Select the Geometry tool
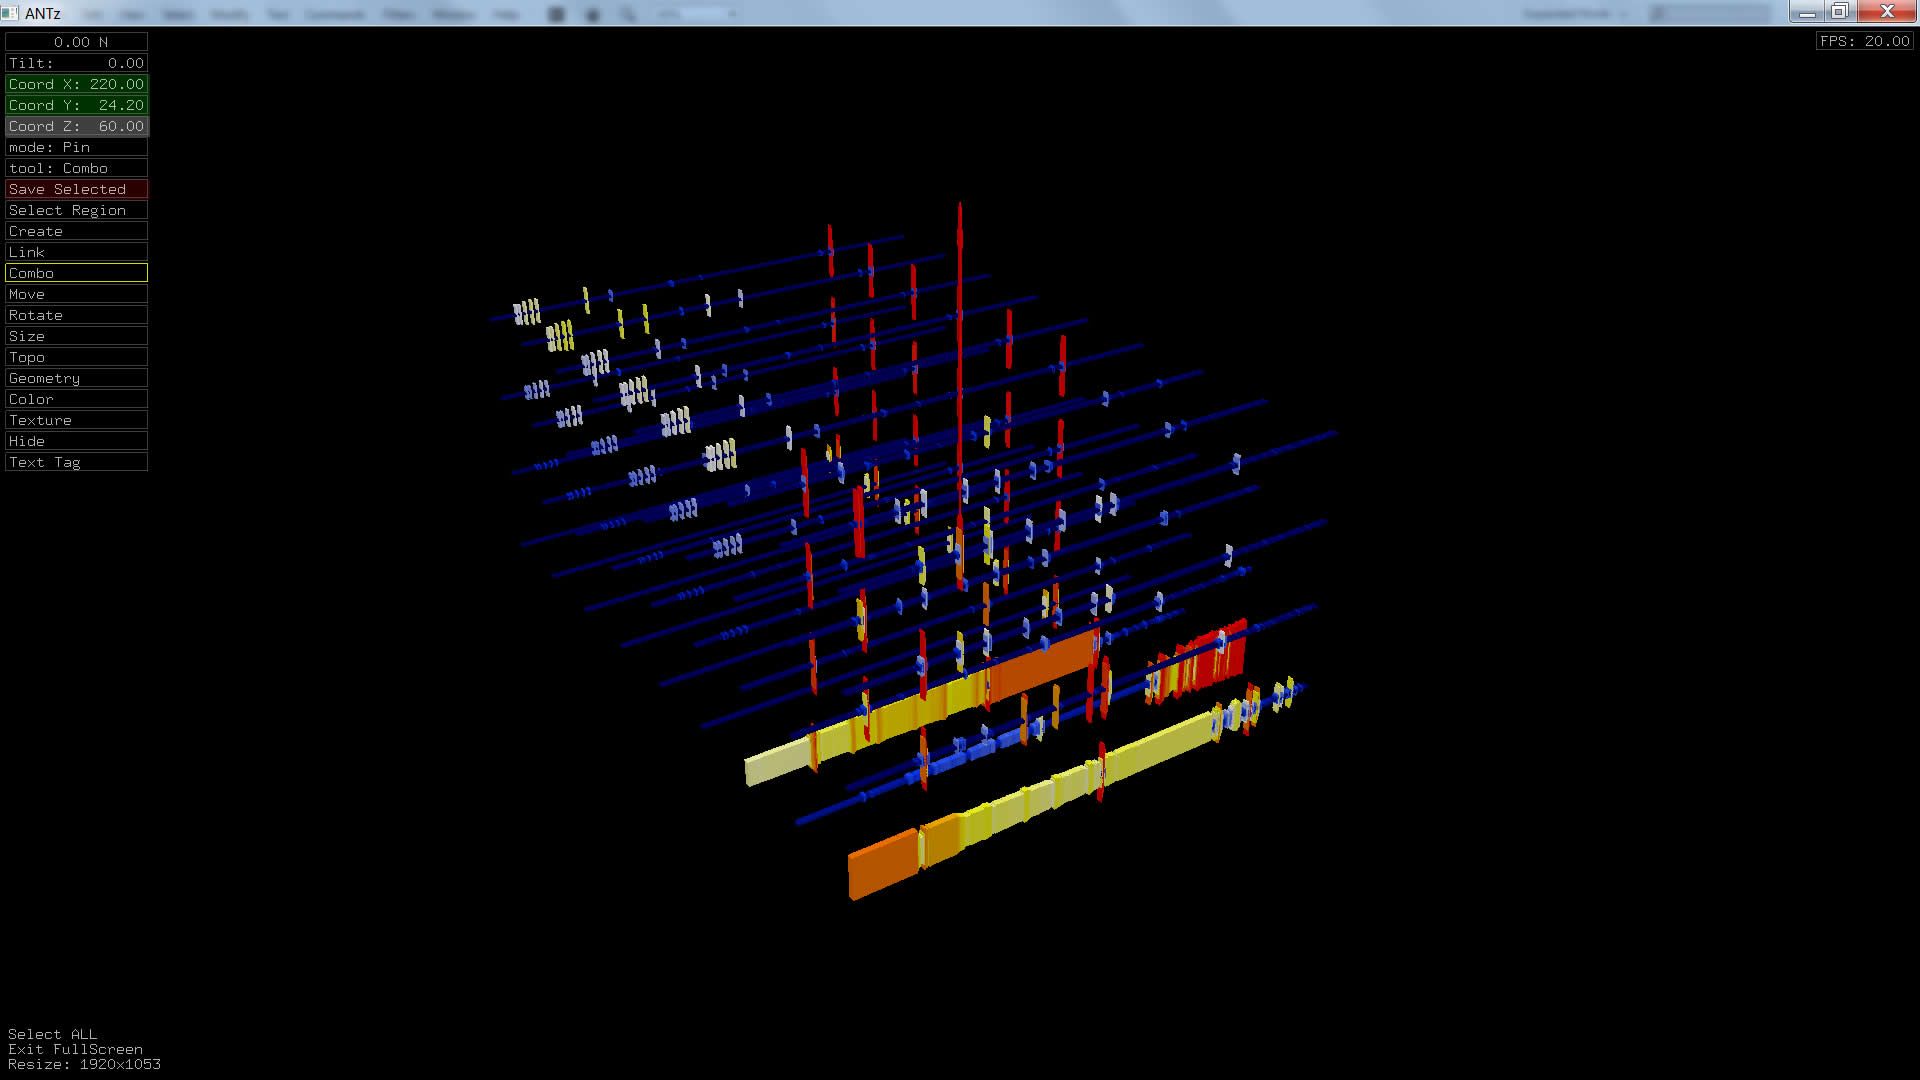The width and height of the screenshot is (1920, 1080). pyautogui.click(x=76, y=378)
